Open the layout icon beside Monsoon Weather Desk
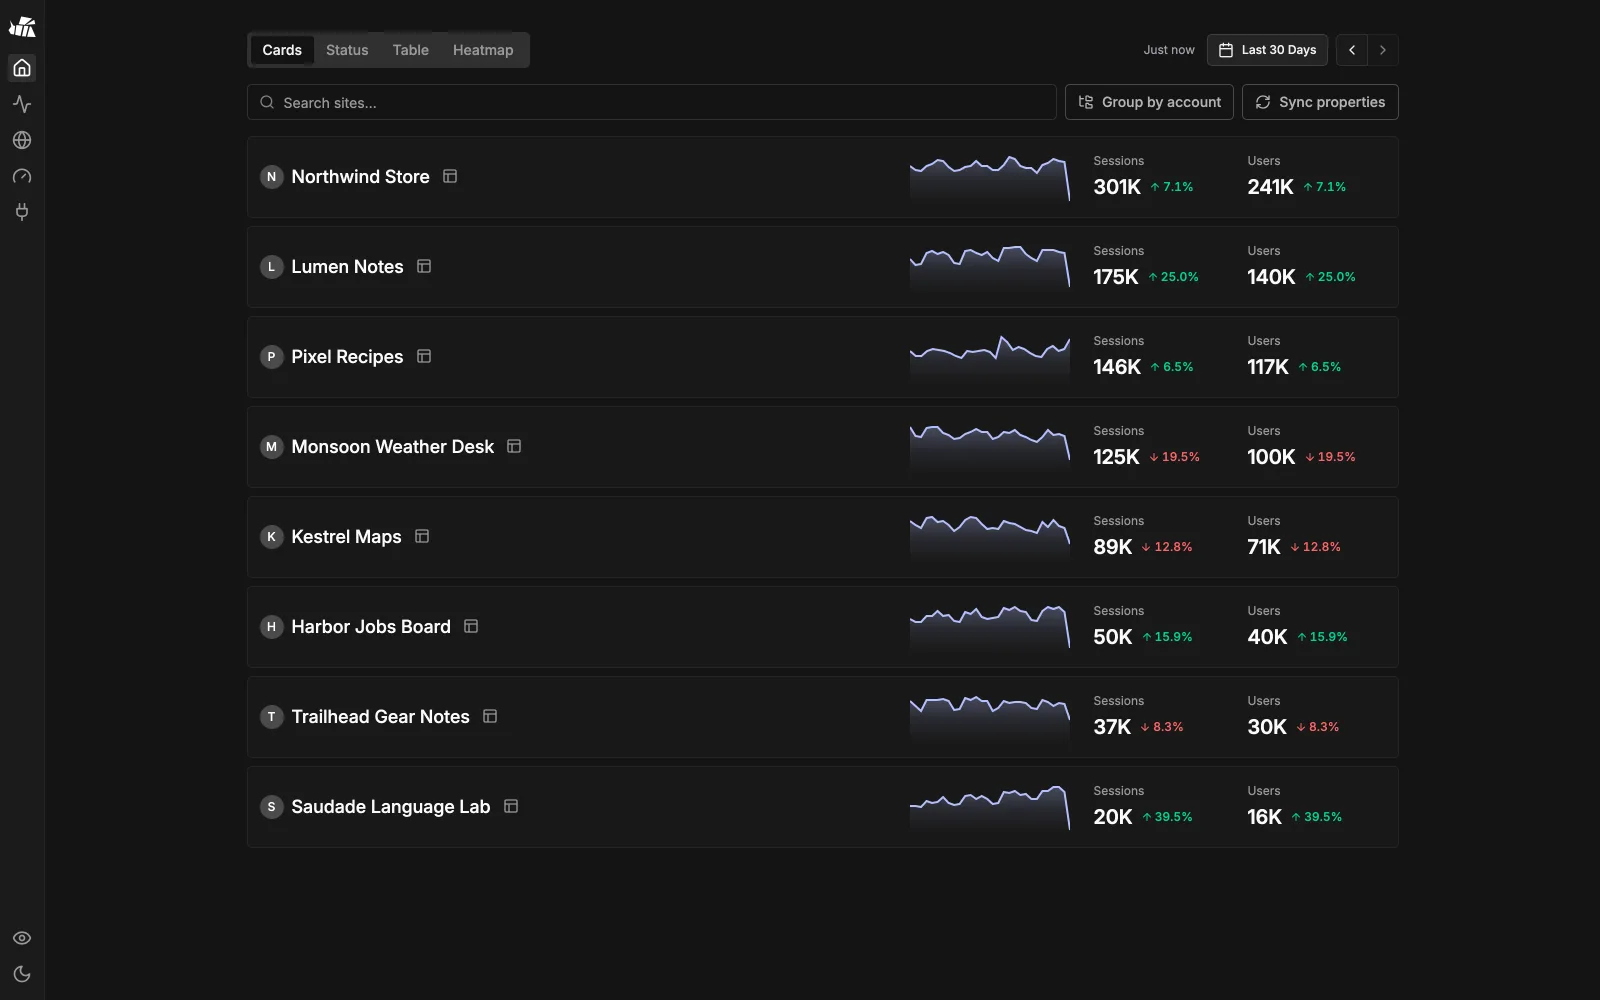Image resolution: width=1600 pixels, height=1000 pixels. 514,446
